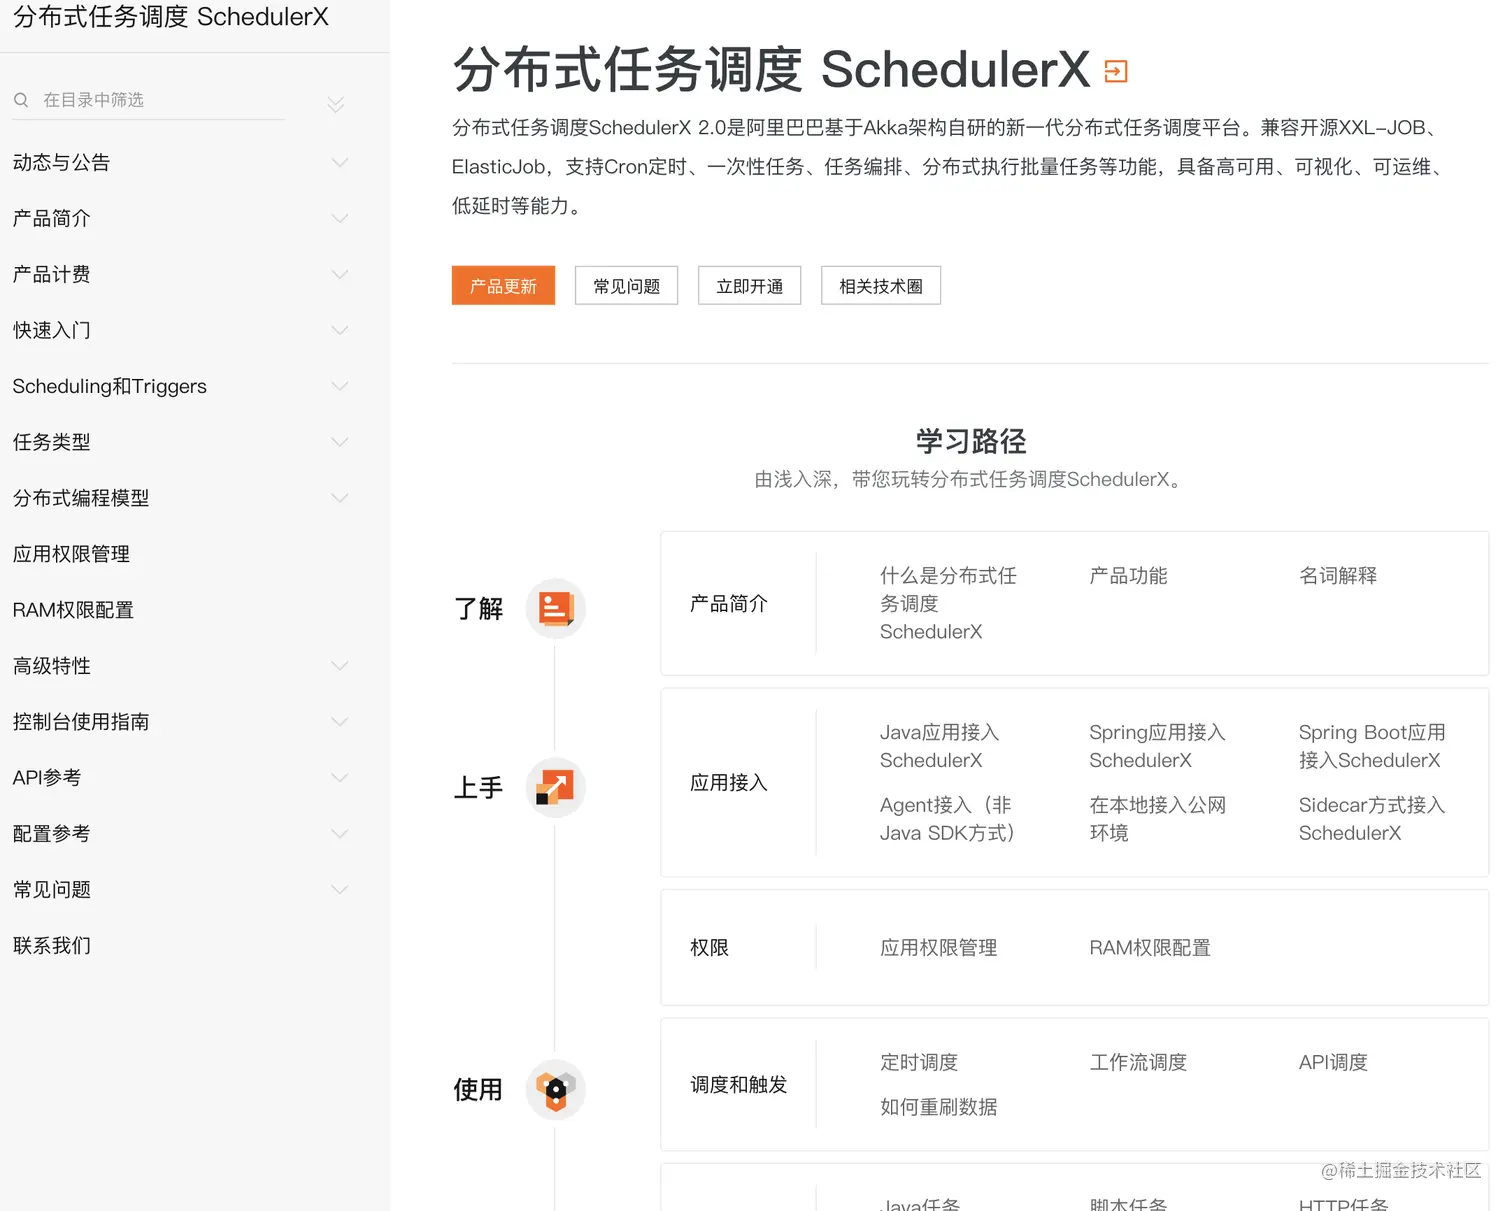
Task: Click 权限 card heading
Action: pyautogui.click(x=709, y=947)
